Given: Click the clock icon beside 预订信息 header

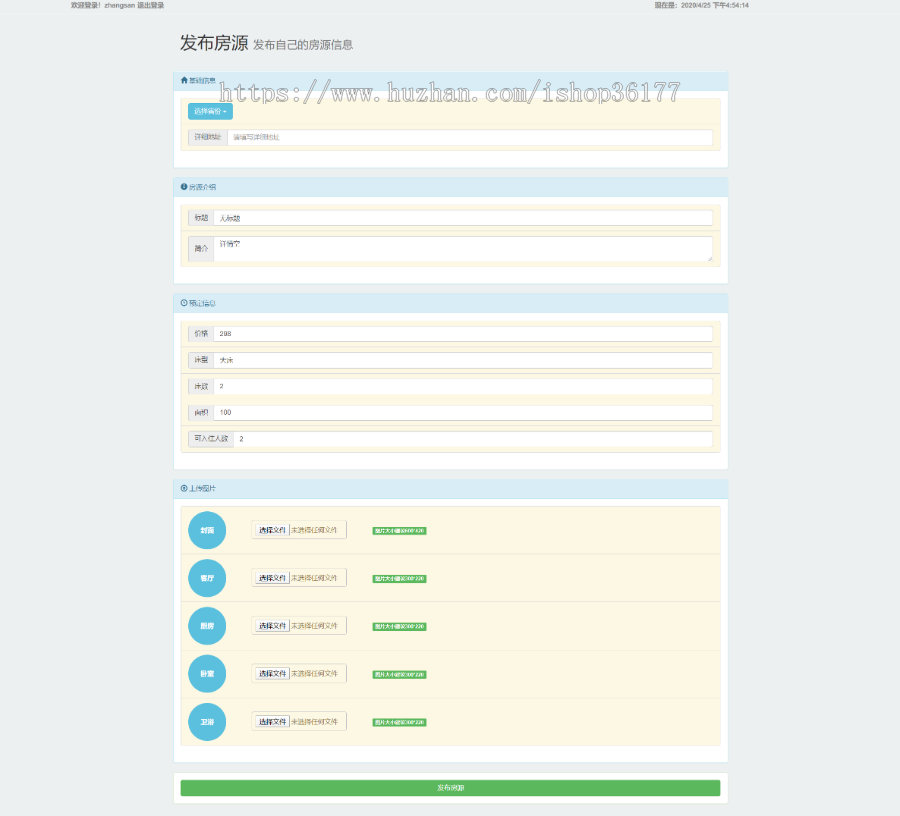Looking at the screenshot, I should 183,303.
